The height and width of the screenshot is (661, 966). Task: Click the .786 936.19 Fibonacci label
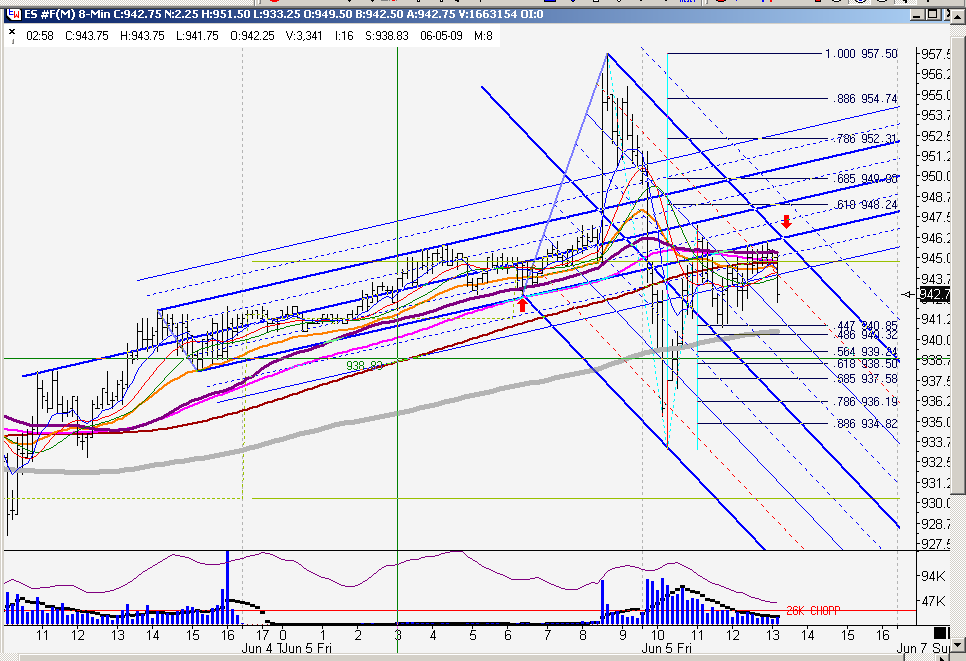click(866, 402)
